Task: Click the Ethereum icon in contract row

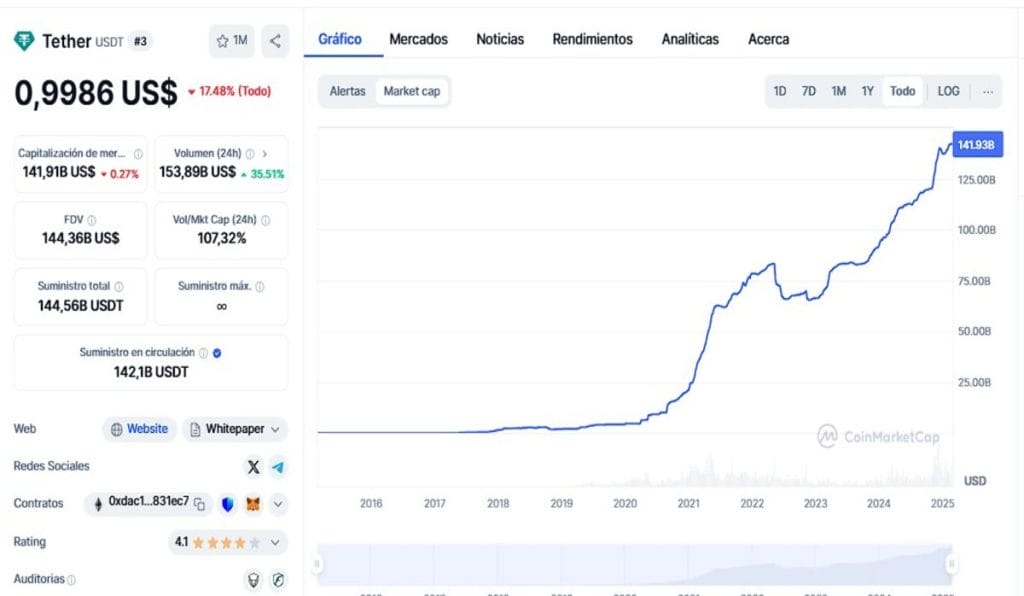Action: pos(98,504)
